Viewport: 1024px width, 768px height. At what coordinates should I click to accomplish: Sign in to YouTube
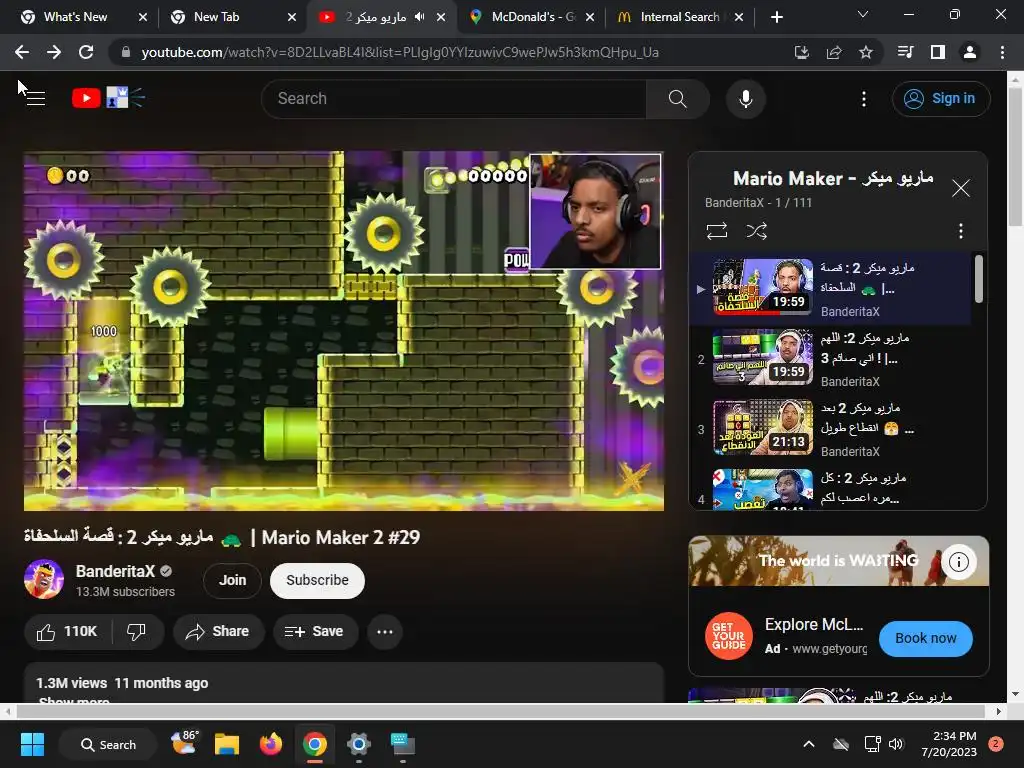940,99
